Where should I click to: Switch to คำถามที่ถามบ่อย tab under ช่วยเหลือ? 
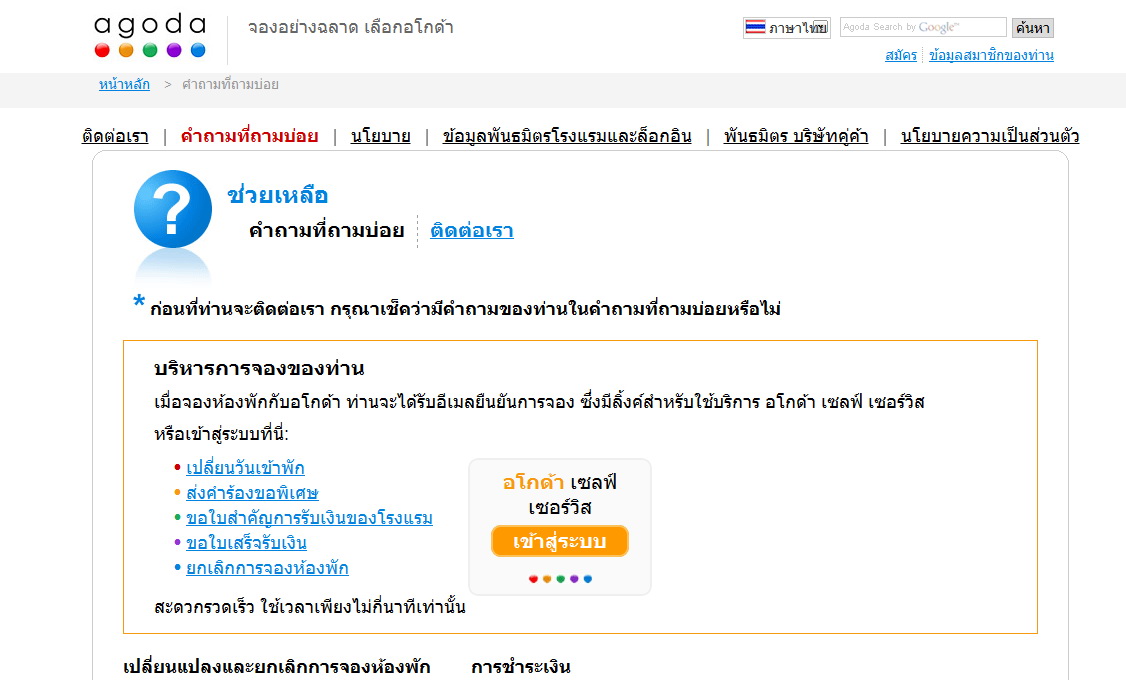[326, 230]
